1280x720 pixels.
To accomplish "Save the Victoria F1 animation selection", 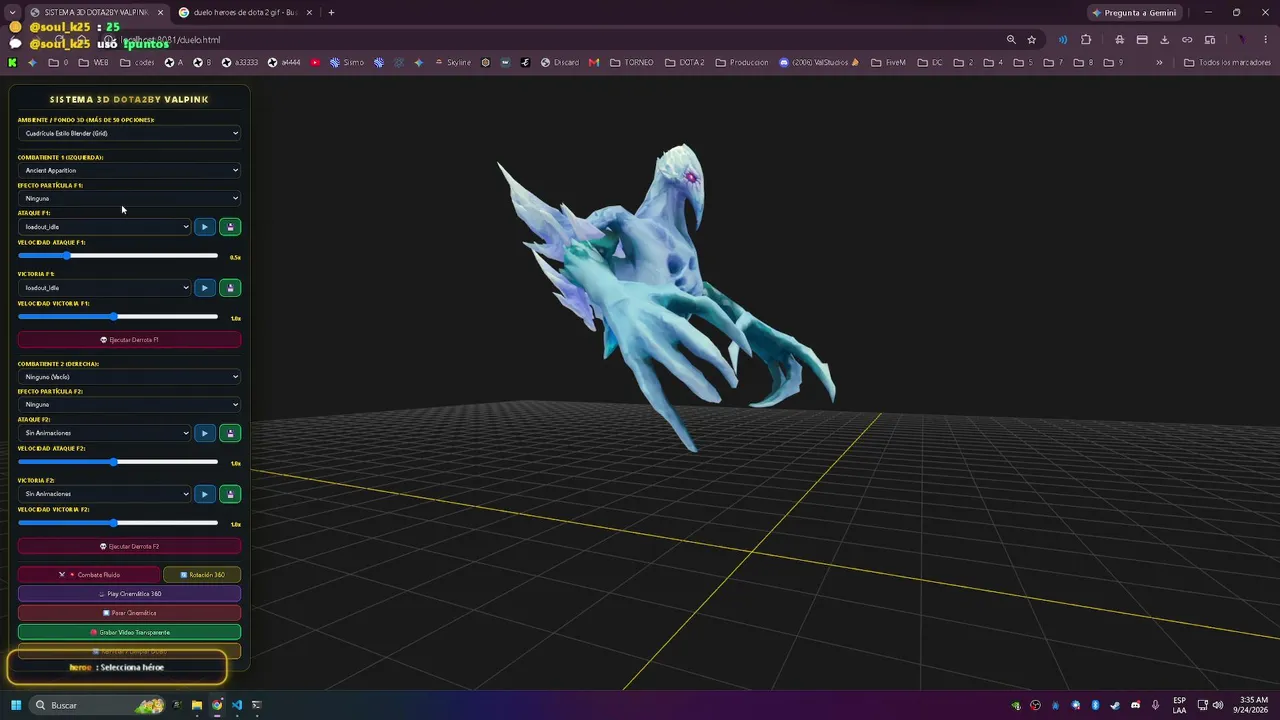I will [x=230, y=288].
